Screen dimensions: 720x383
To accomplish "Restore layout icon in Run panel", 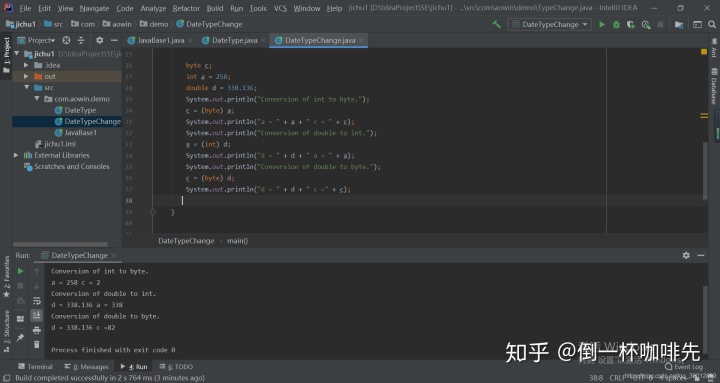I will [20, 318].
